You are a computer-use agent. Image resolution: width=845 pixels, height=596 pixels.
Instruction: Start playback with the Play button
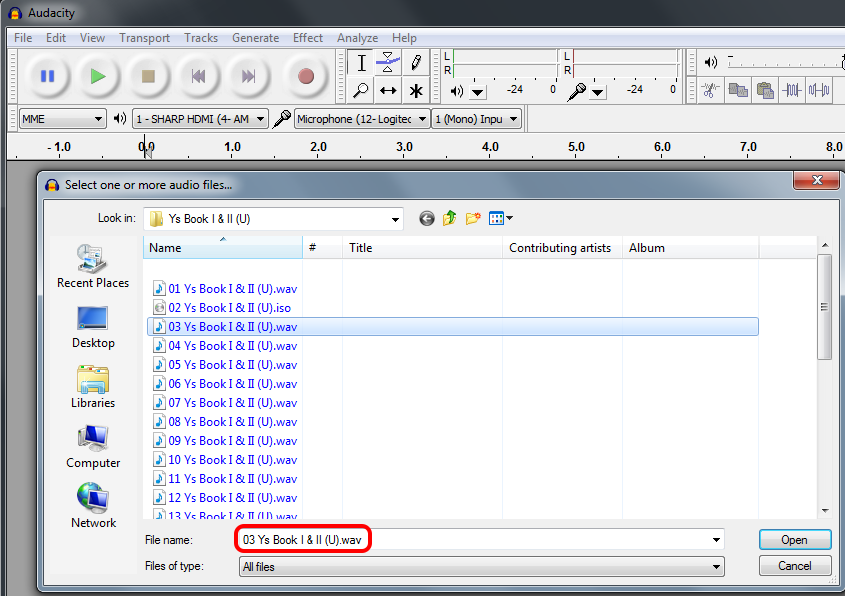click(98, 76)
